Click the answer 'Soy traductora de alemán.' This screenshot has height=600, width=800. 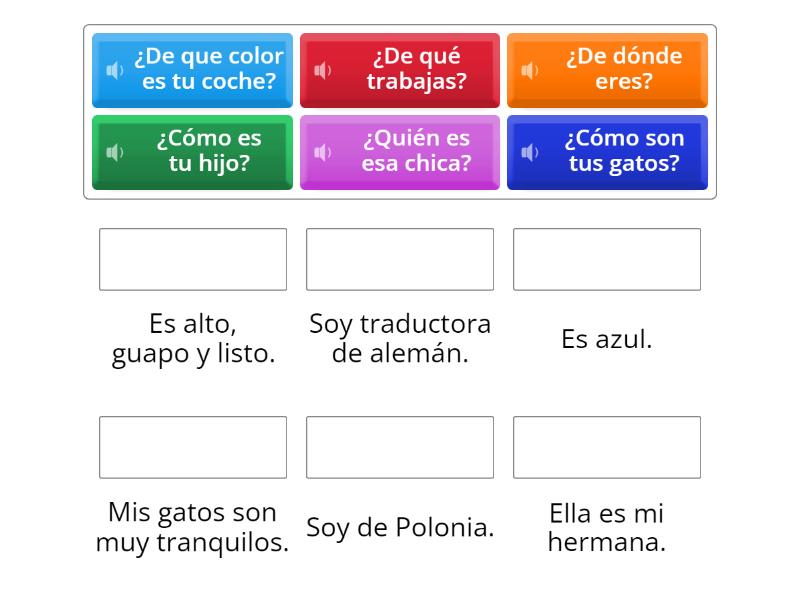[x=400, y=337]
